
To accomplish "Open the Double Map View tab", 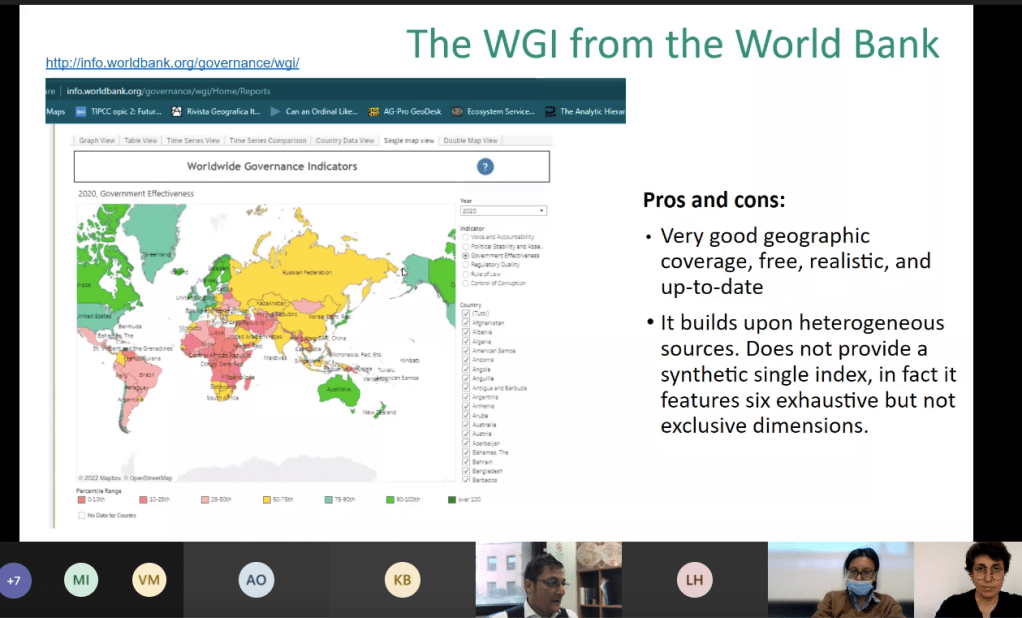I will 470,141.
